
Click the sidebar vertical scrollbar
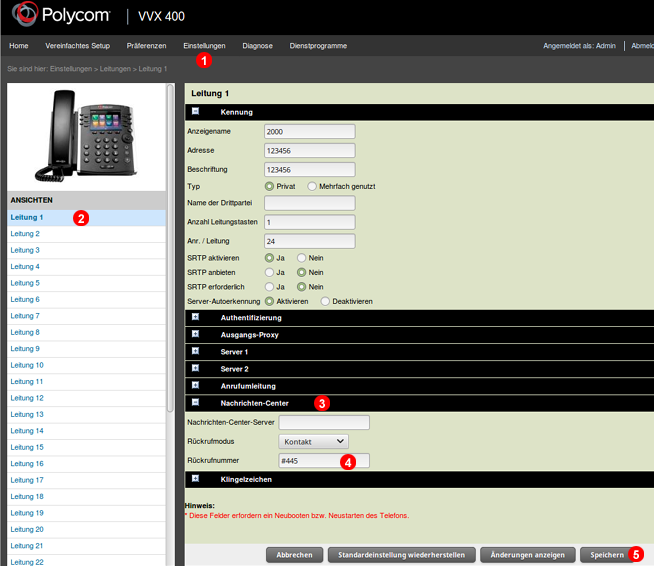click(170, 248)
